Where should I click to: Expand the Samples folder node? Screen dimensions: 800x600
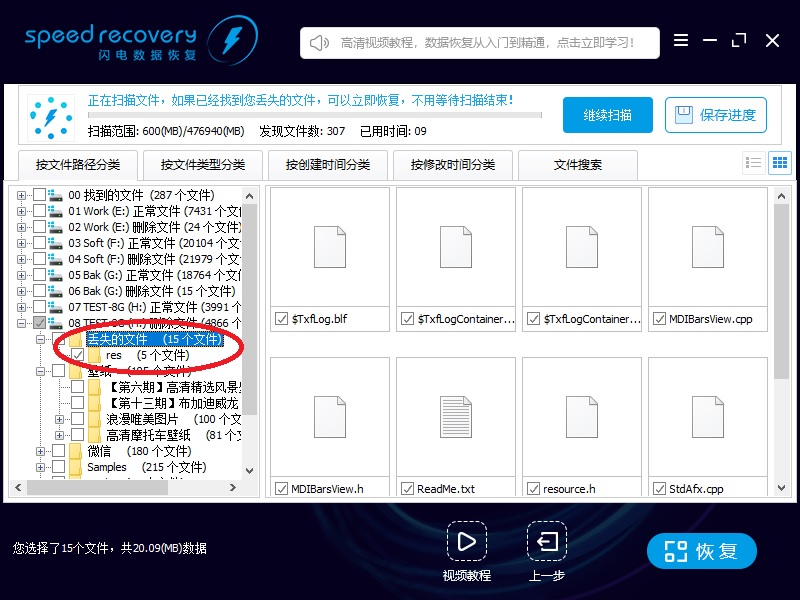(41, 467)
